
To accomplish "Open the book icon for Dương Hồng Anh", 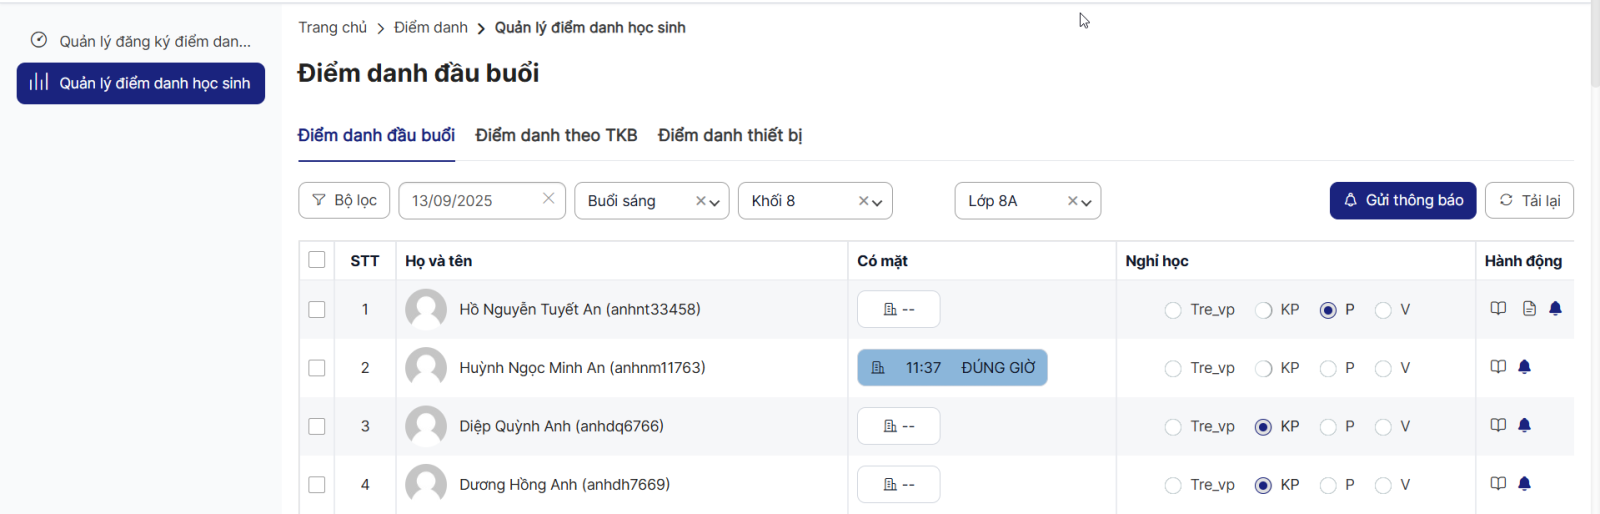I will (x=1498, y=484).
